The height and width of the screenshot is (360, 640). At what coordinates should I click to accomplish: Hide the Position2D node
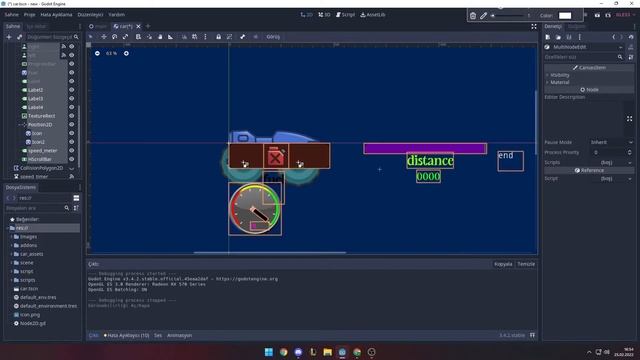point(71,124)
